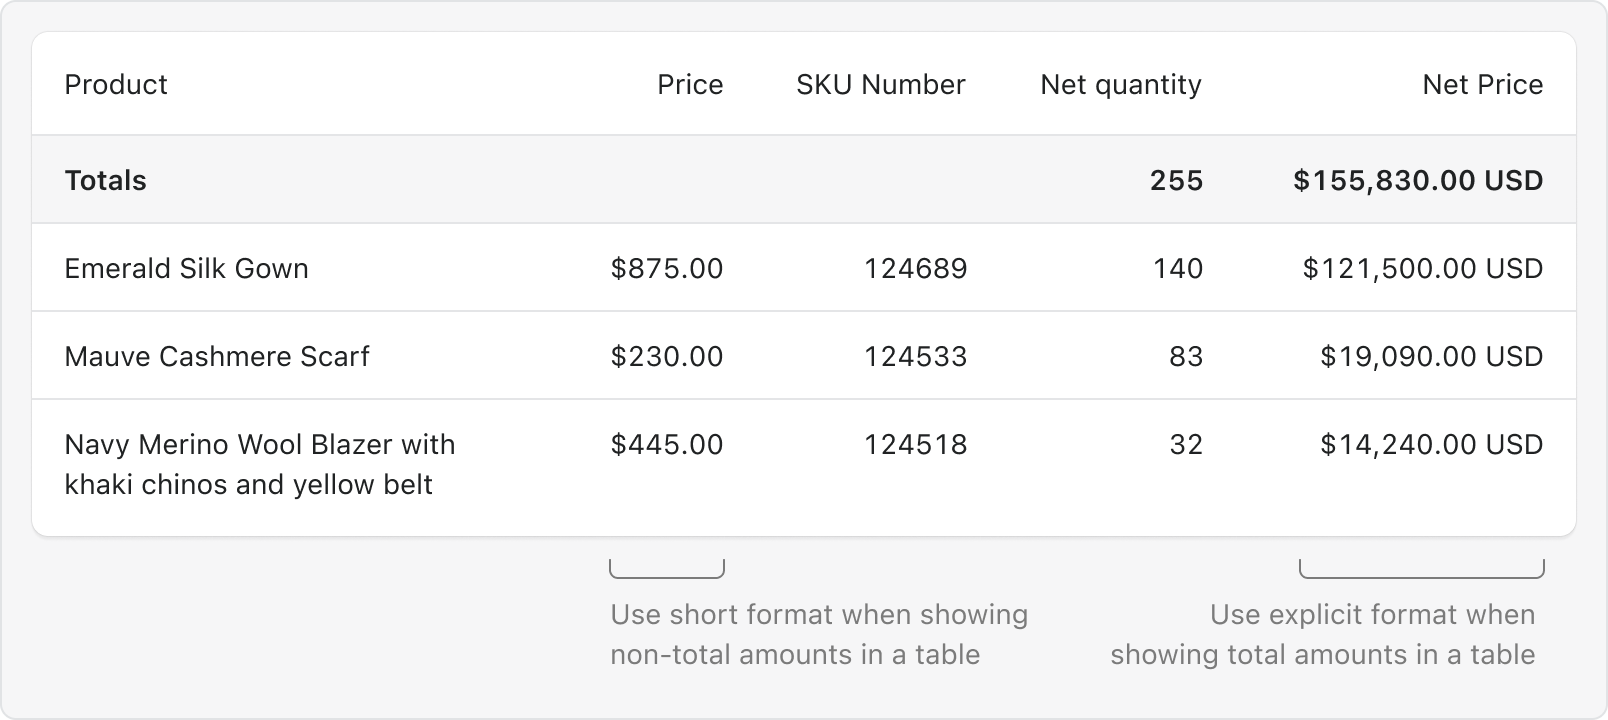1608x720 pixels.
Task: Click the Price column header
Action: (x=690, y=84)
